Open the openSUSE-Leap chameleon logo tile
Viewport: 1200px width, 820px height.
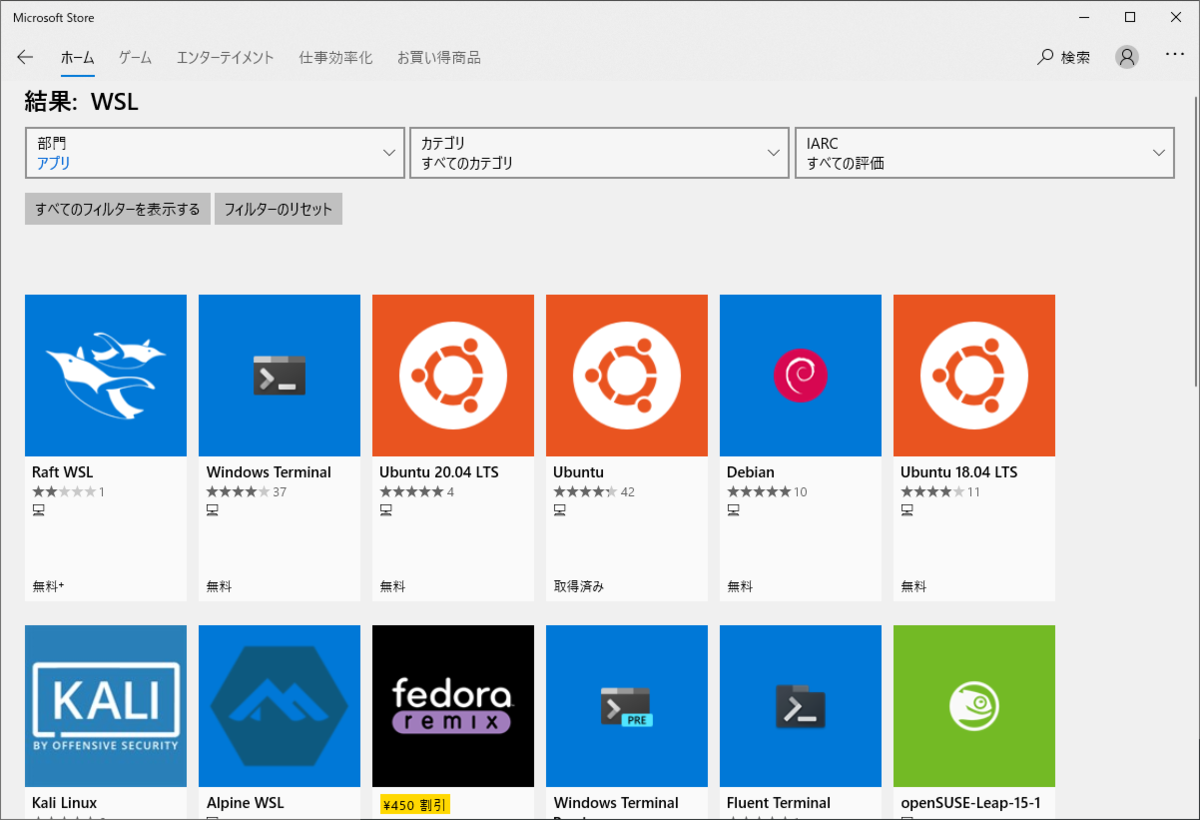point(974,706)
